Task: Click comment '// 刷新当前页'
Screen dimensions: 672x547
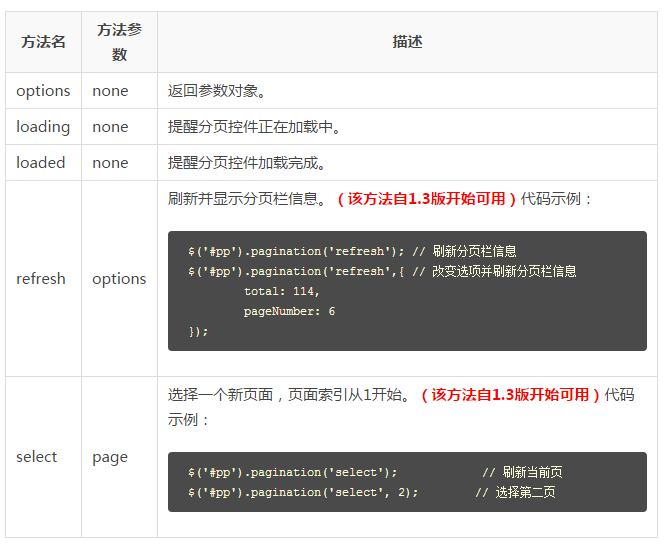Action: (522, 472)
